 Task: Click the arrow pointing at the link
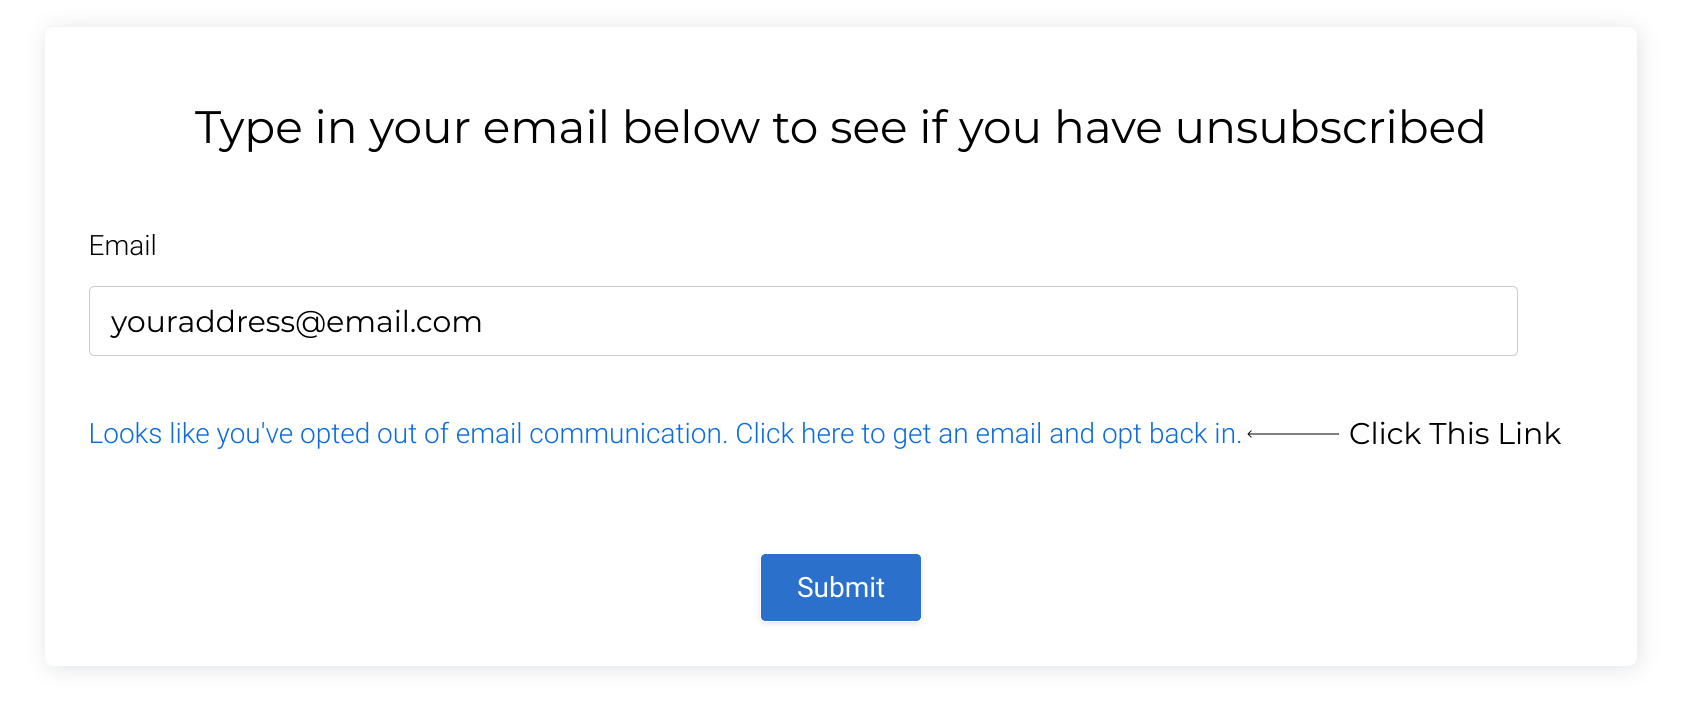(x=1293, y=434)
